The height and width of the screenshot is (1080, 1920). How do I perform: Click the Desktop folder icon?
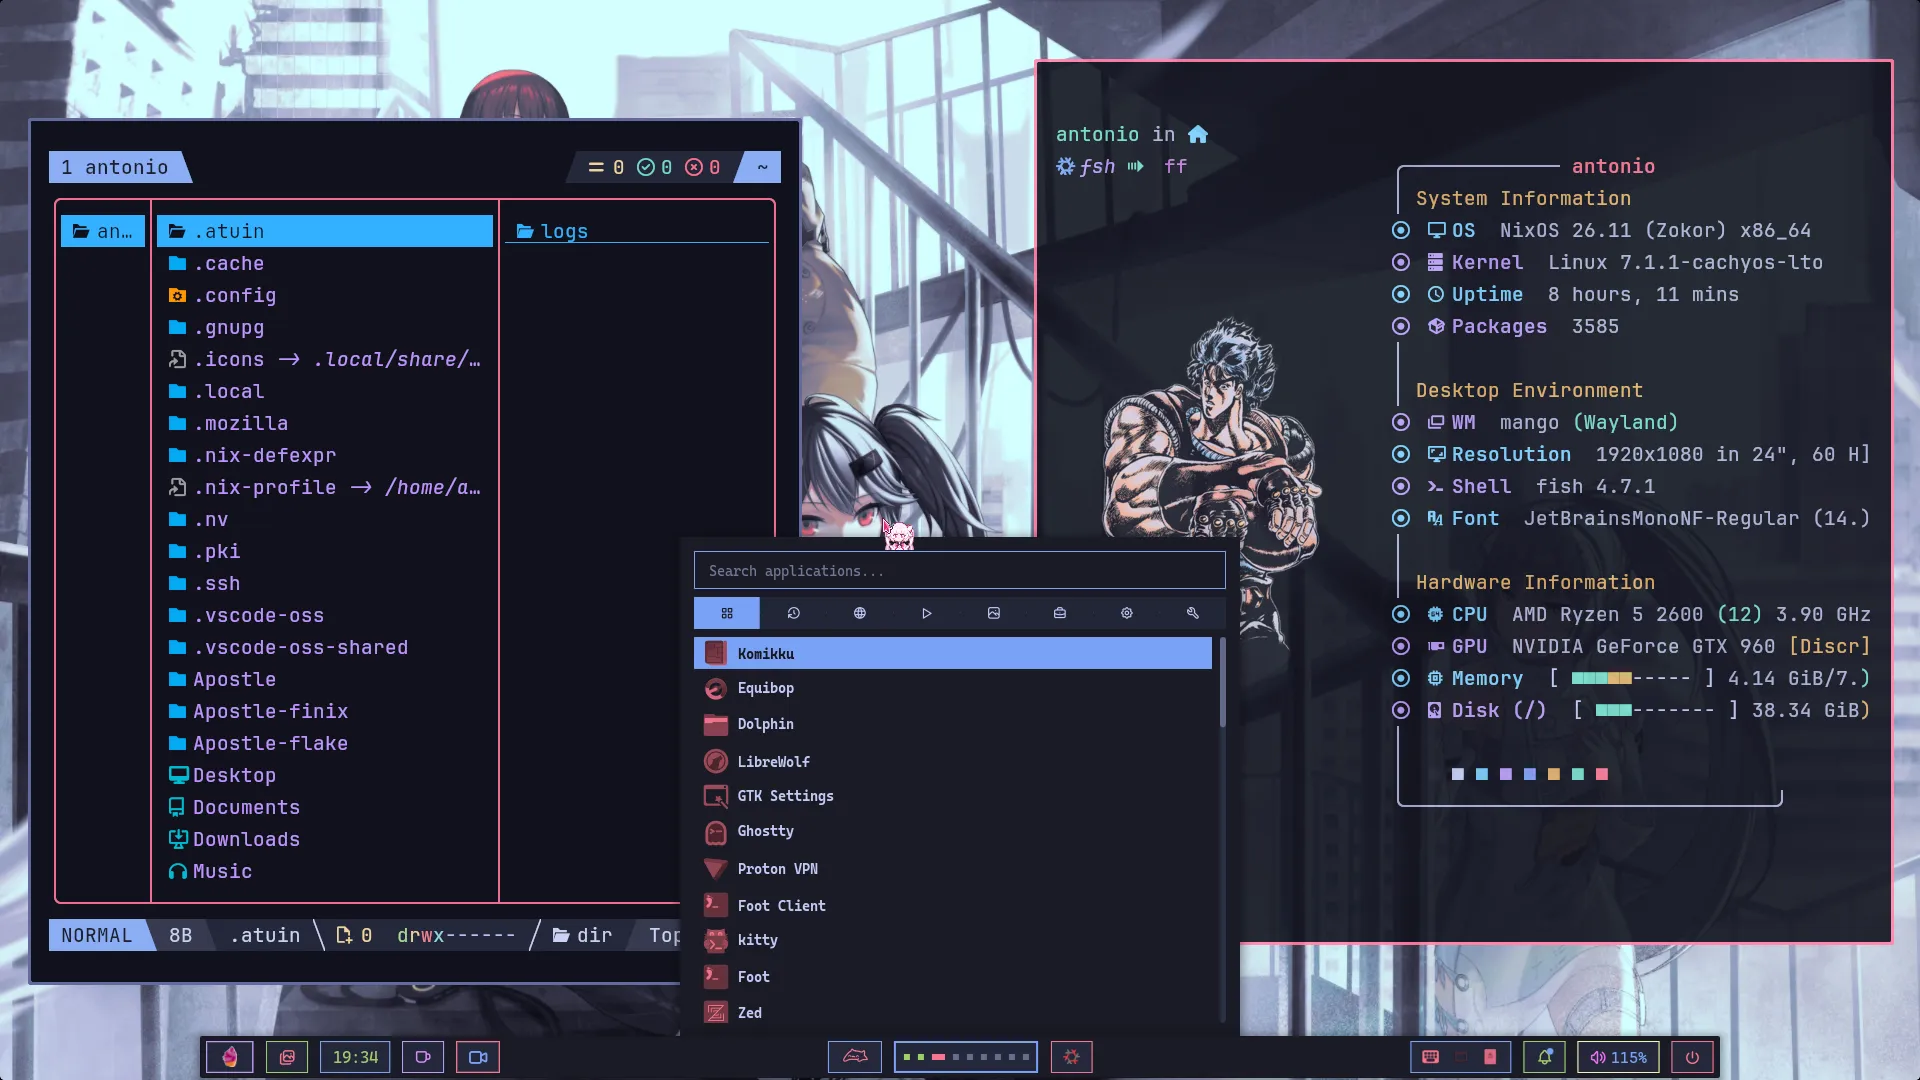click(178, 775)
